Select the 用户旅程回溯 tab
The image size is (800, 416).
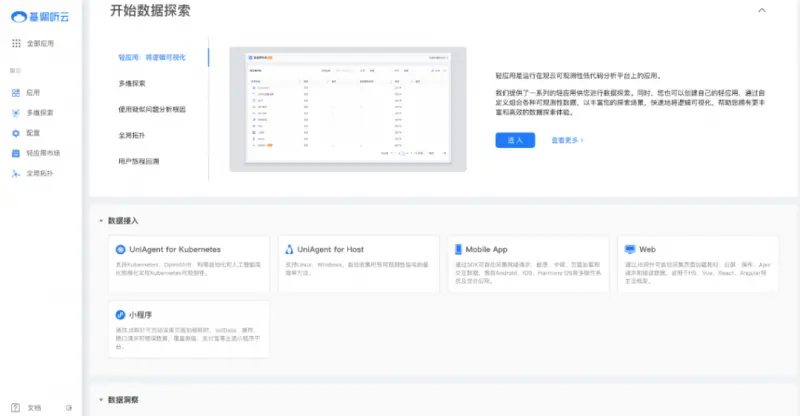(139, 160)
